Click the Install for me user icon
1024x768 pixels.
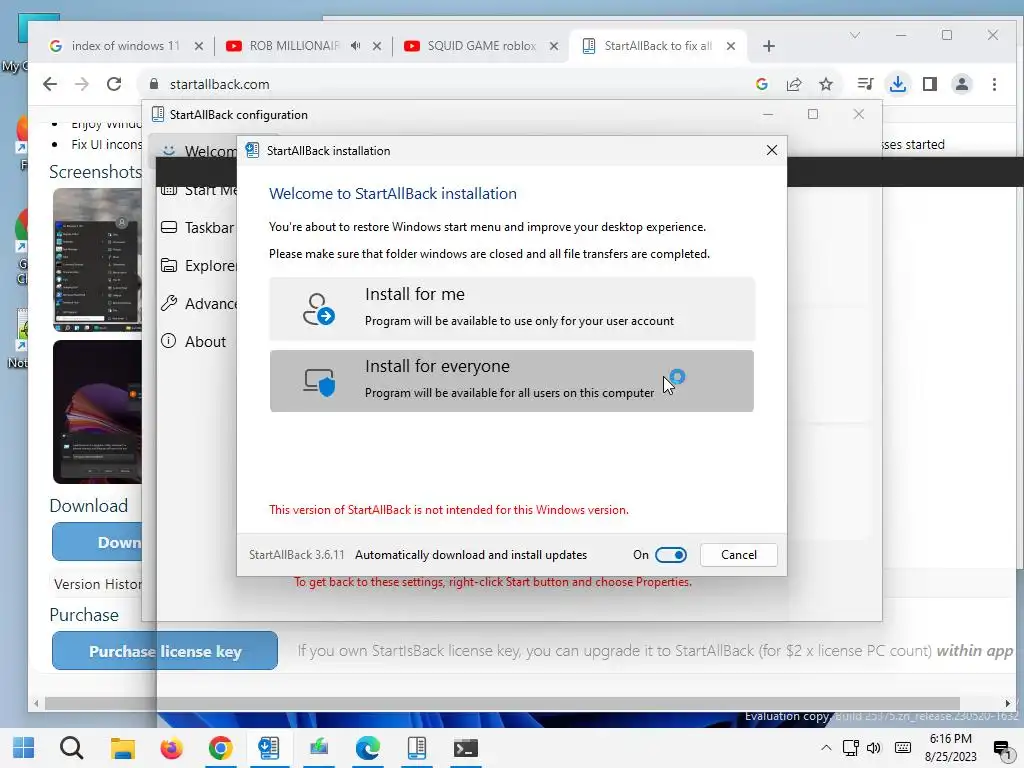318,309
